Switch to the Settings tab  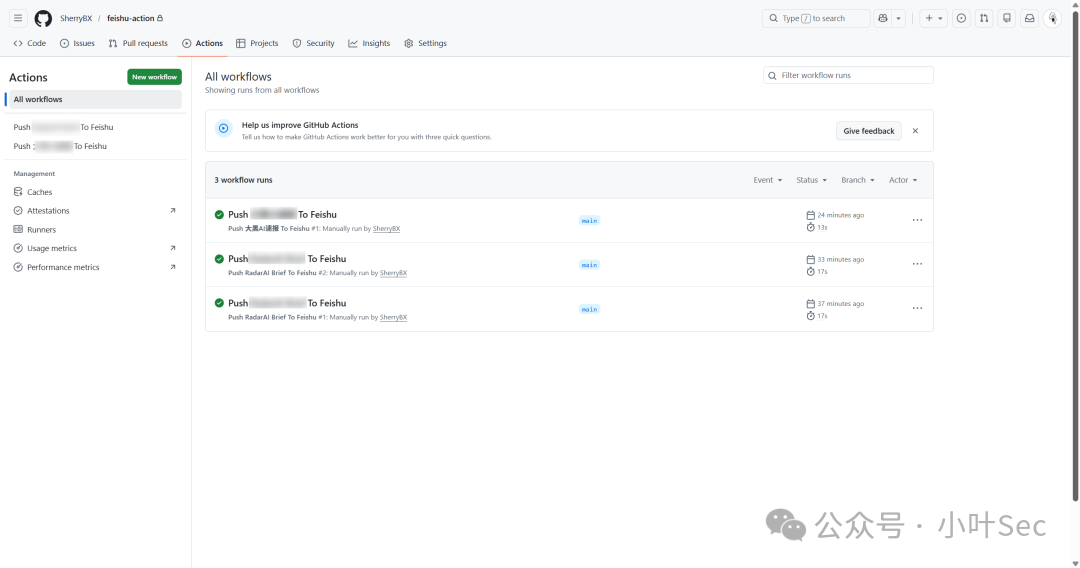click(x=426, y=43)
